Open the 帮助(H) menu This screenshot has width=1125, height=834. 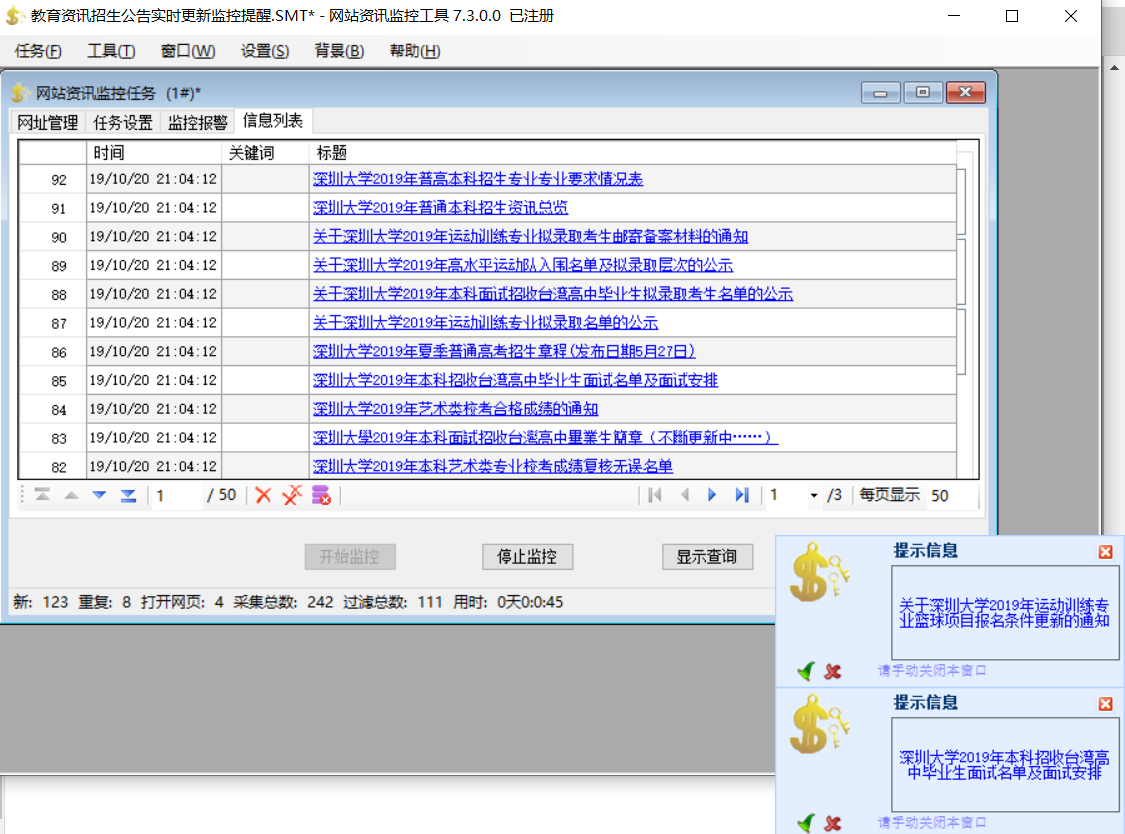point(415,51)
